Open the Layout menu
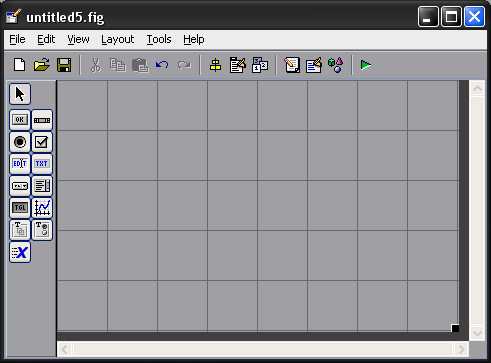491x363 pixels. click(x=117, y=39)
